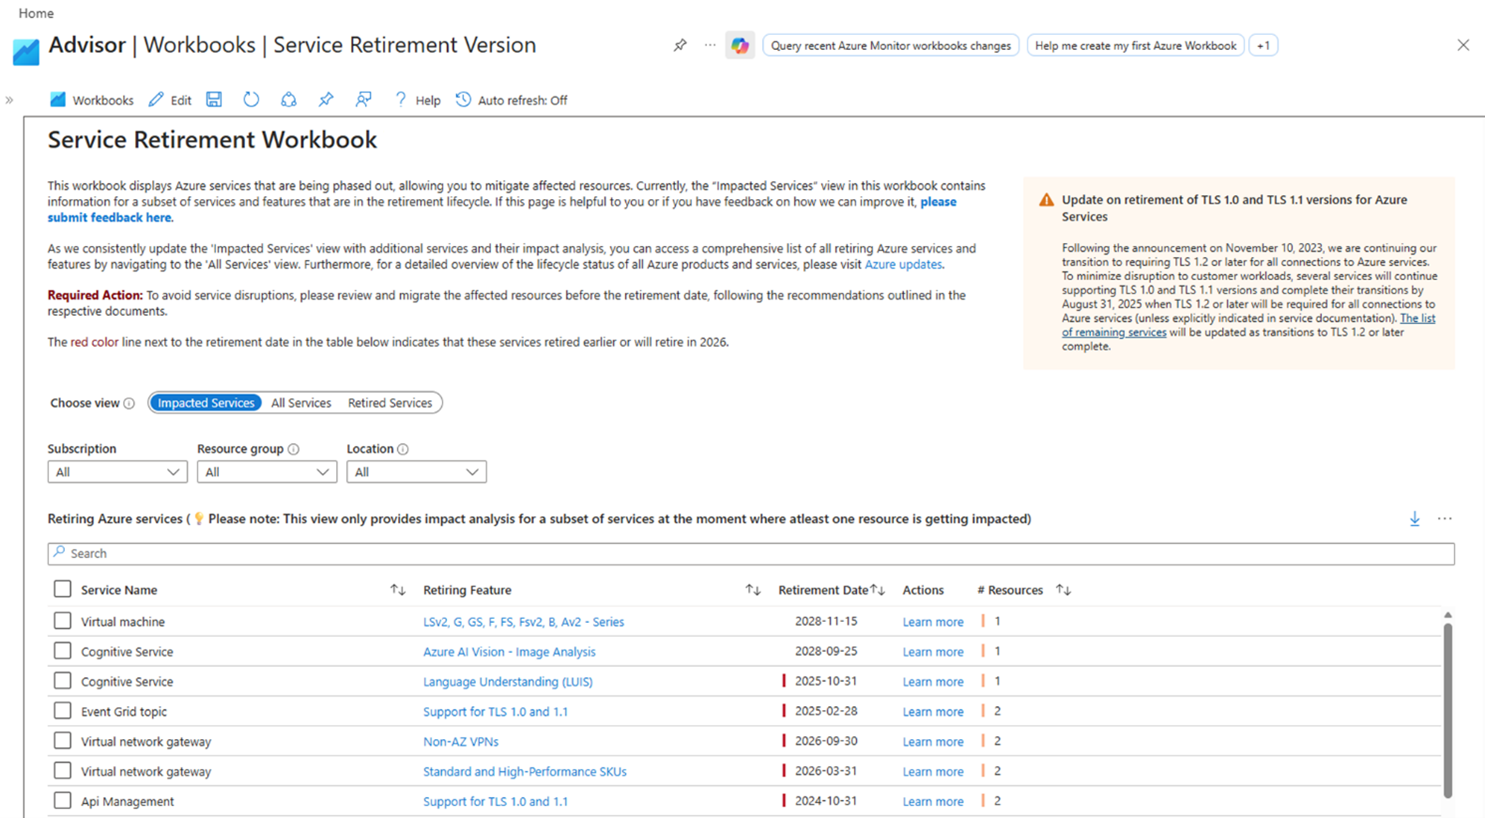The image size is (1485, 818).
Task: Click Auto refresh: Off label
Action: [x=522, y=100]
